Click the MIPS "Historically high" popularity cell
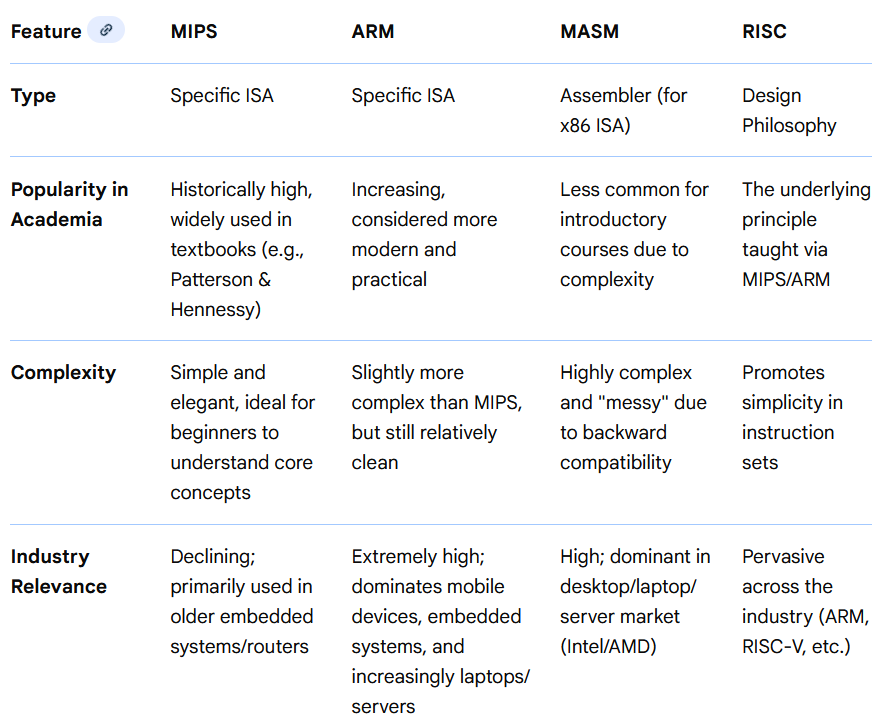 (x=242, y=249)
